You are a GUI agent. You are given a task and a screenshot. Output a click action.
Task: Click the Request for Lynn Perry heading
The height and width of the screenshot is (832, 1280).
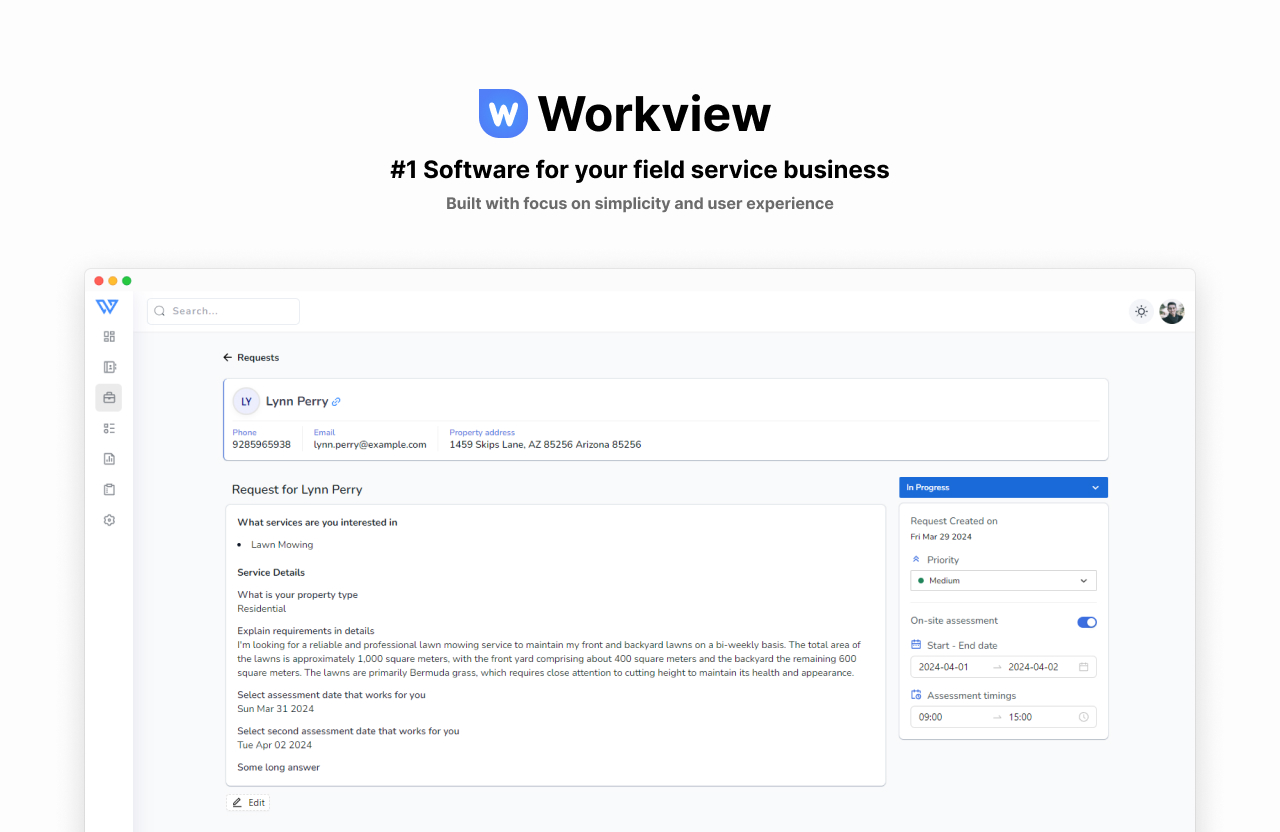click(297, 490)
